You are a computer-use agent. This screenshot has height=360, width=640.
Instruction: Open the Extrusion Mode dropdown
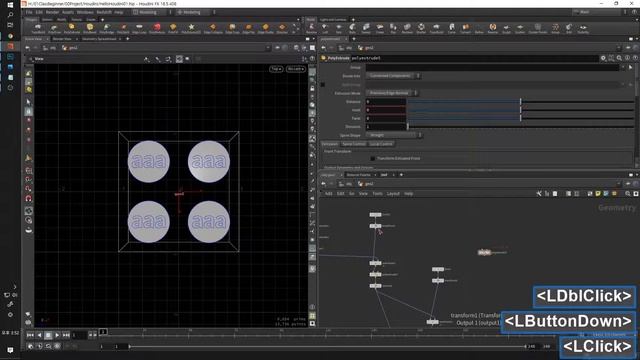click(391, 93)
